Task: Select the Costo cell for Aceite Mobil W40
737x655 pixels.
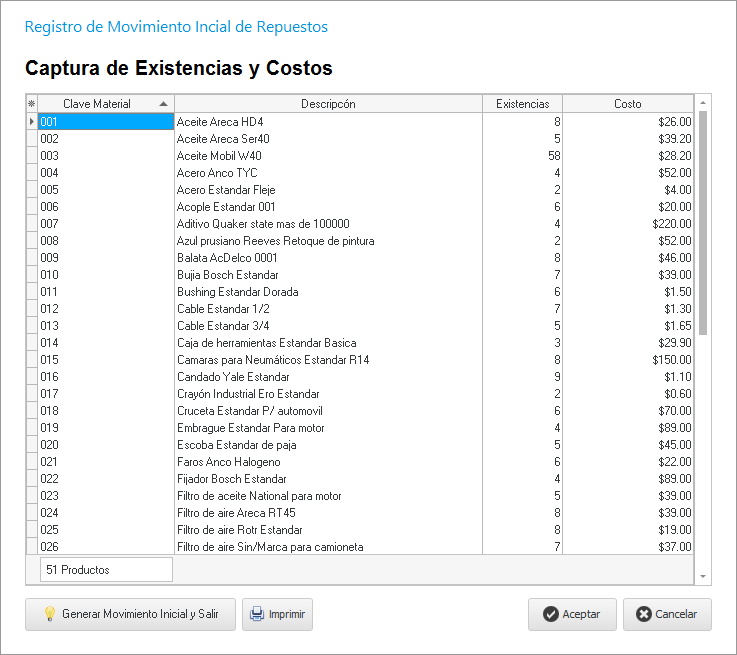Action: pyautogui.click(x=627, y=156)
